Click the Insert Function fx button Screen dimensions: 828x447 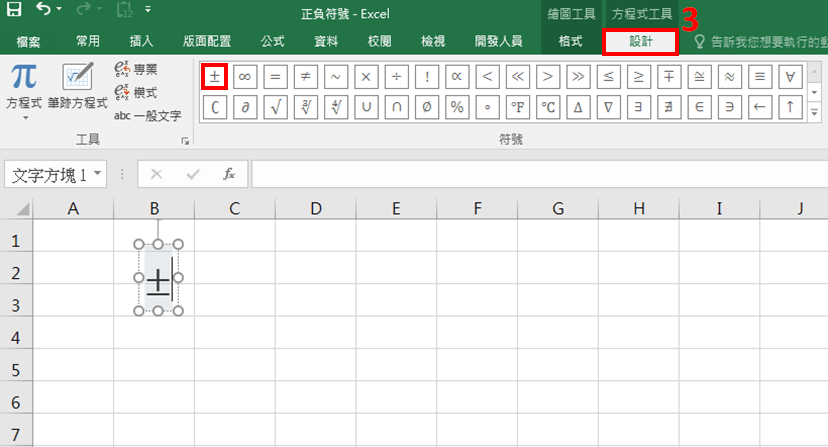pyautogui.click(x=229, y=174)
